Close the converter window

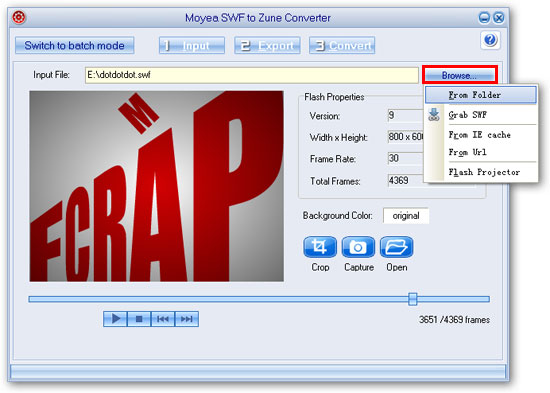(x=499, y=18)
